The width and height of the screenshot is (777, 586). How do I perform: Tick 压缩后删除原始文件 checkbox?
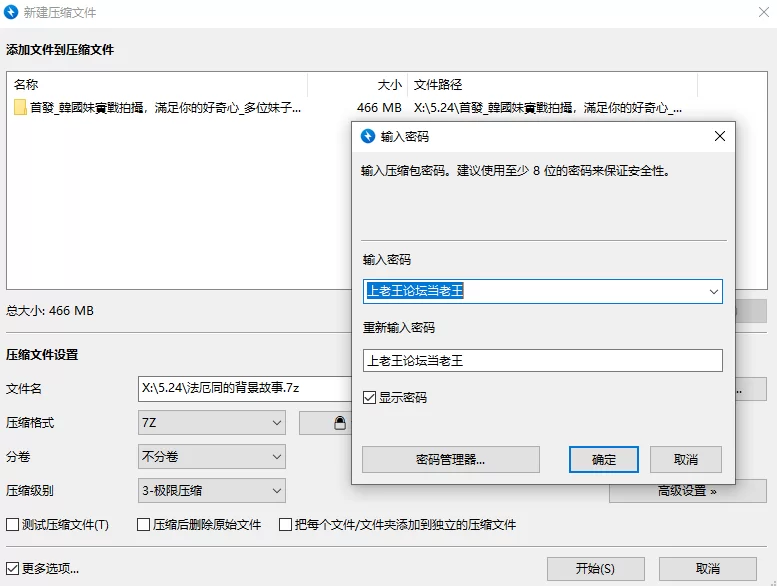pyautogui.click(x=143, y=525)
